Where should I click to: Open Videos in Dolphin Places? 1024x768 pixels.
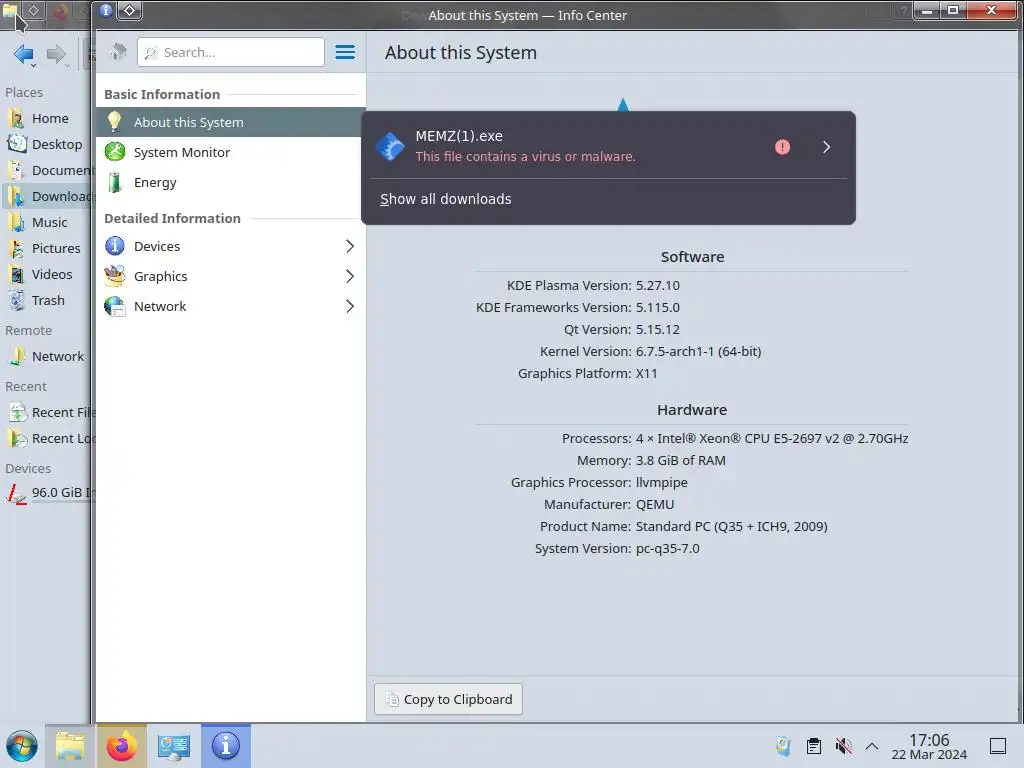coord(47,274)
